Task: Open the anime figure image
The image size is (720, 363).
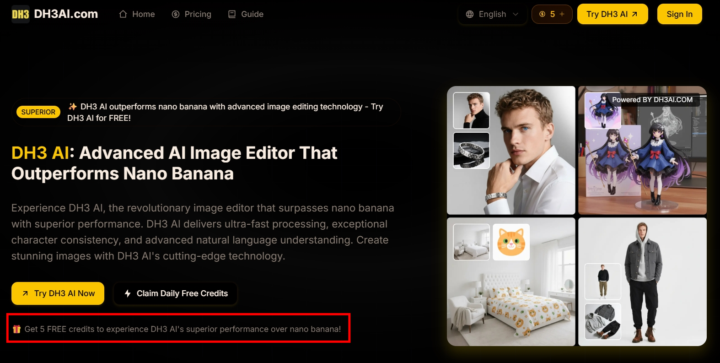Action: coord(642,150)
